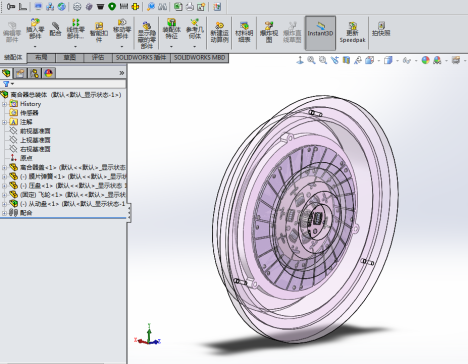The image size is (468, 364).
Task: Open the ConfigurationManager panel tab
Action: (x=34, y=73)
